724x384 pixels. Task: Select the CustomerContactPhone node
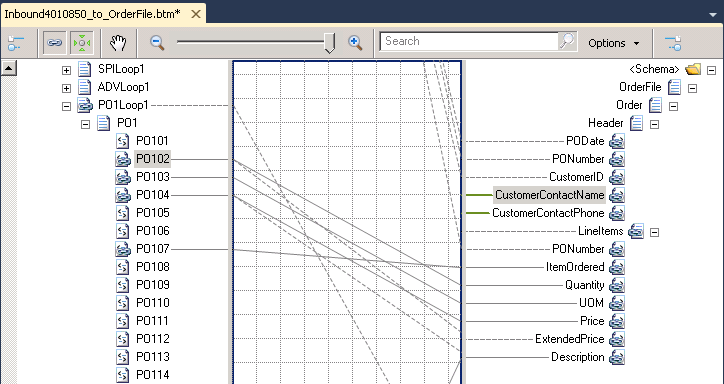548,213
